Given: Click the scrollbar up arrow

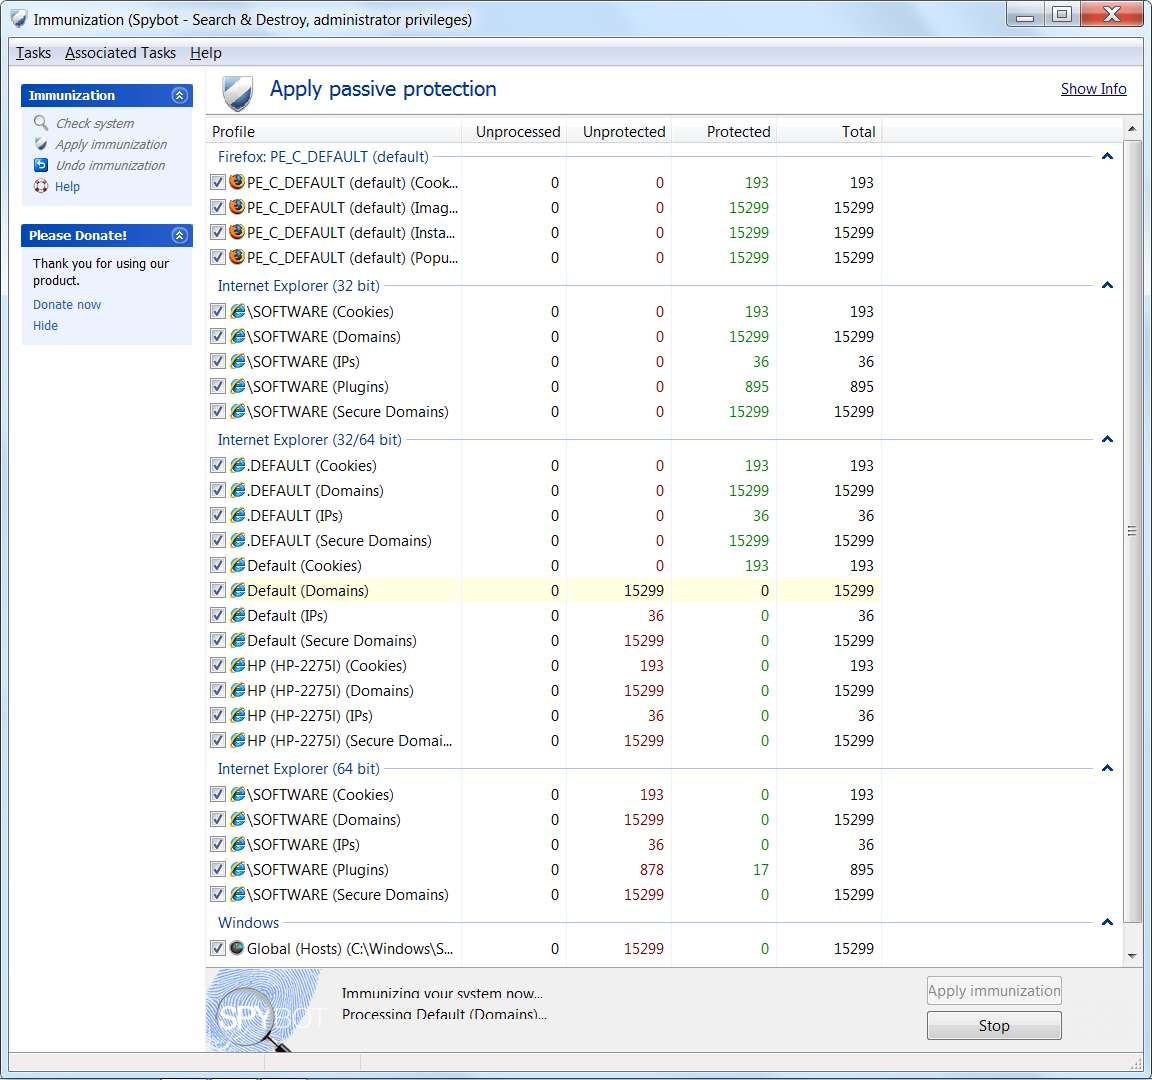Looking at the screenshot, I should point(1132,129).
